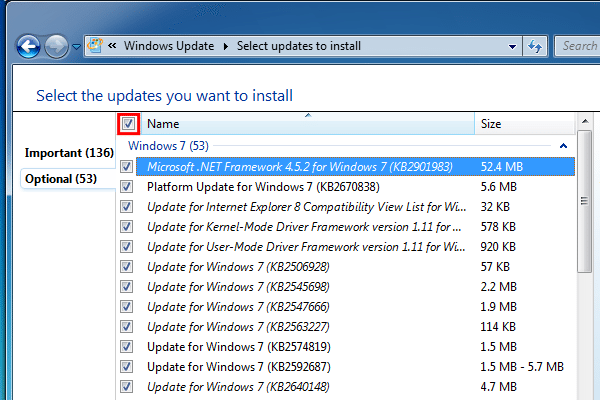Viewport: 600px width, 400px height.
Task: Sort updates by Size column header
Action: (522, 124)
